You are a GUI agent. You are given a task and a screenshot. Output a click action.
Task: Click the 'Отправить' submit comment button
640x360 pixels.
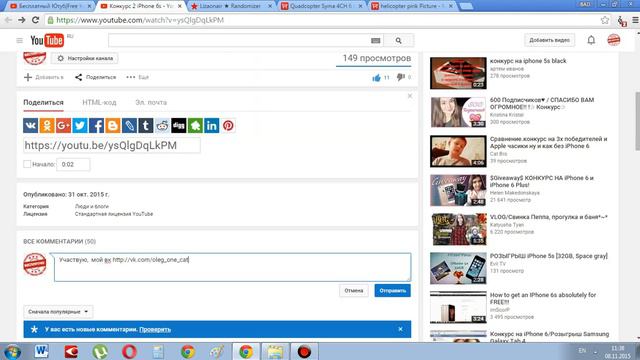point(393,291)
